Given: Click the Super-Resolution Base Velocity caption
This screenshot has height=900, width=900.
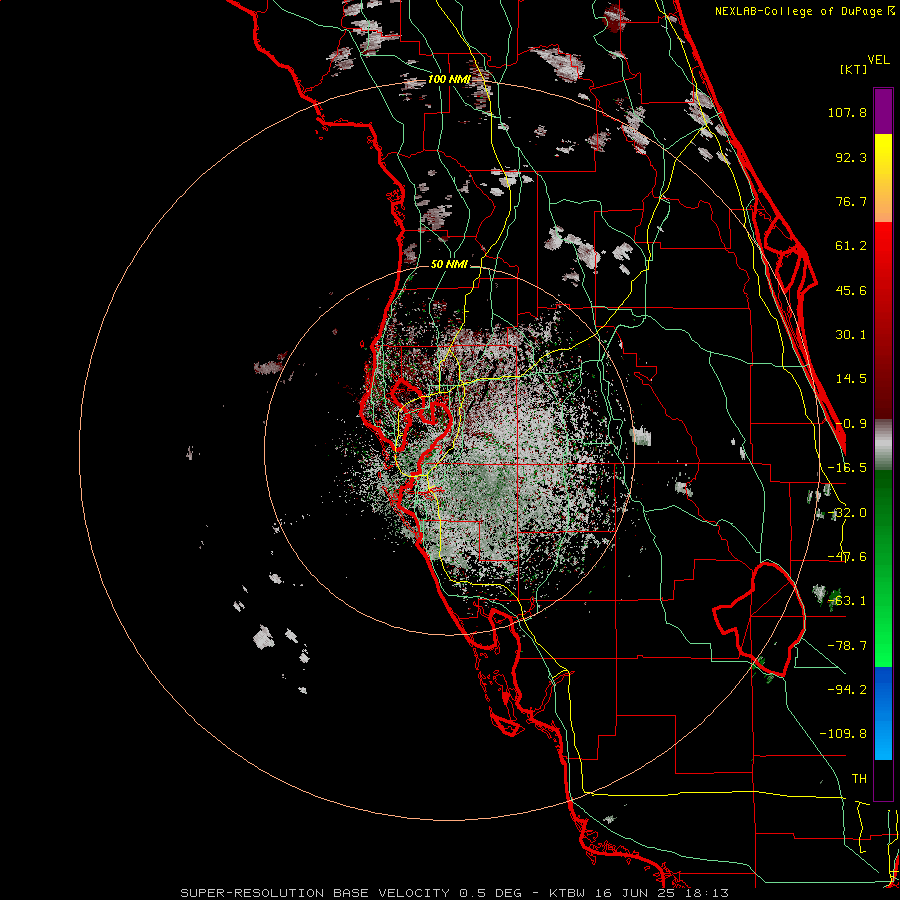Looking at the screenshot, I should click(455, 893).
